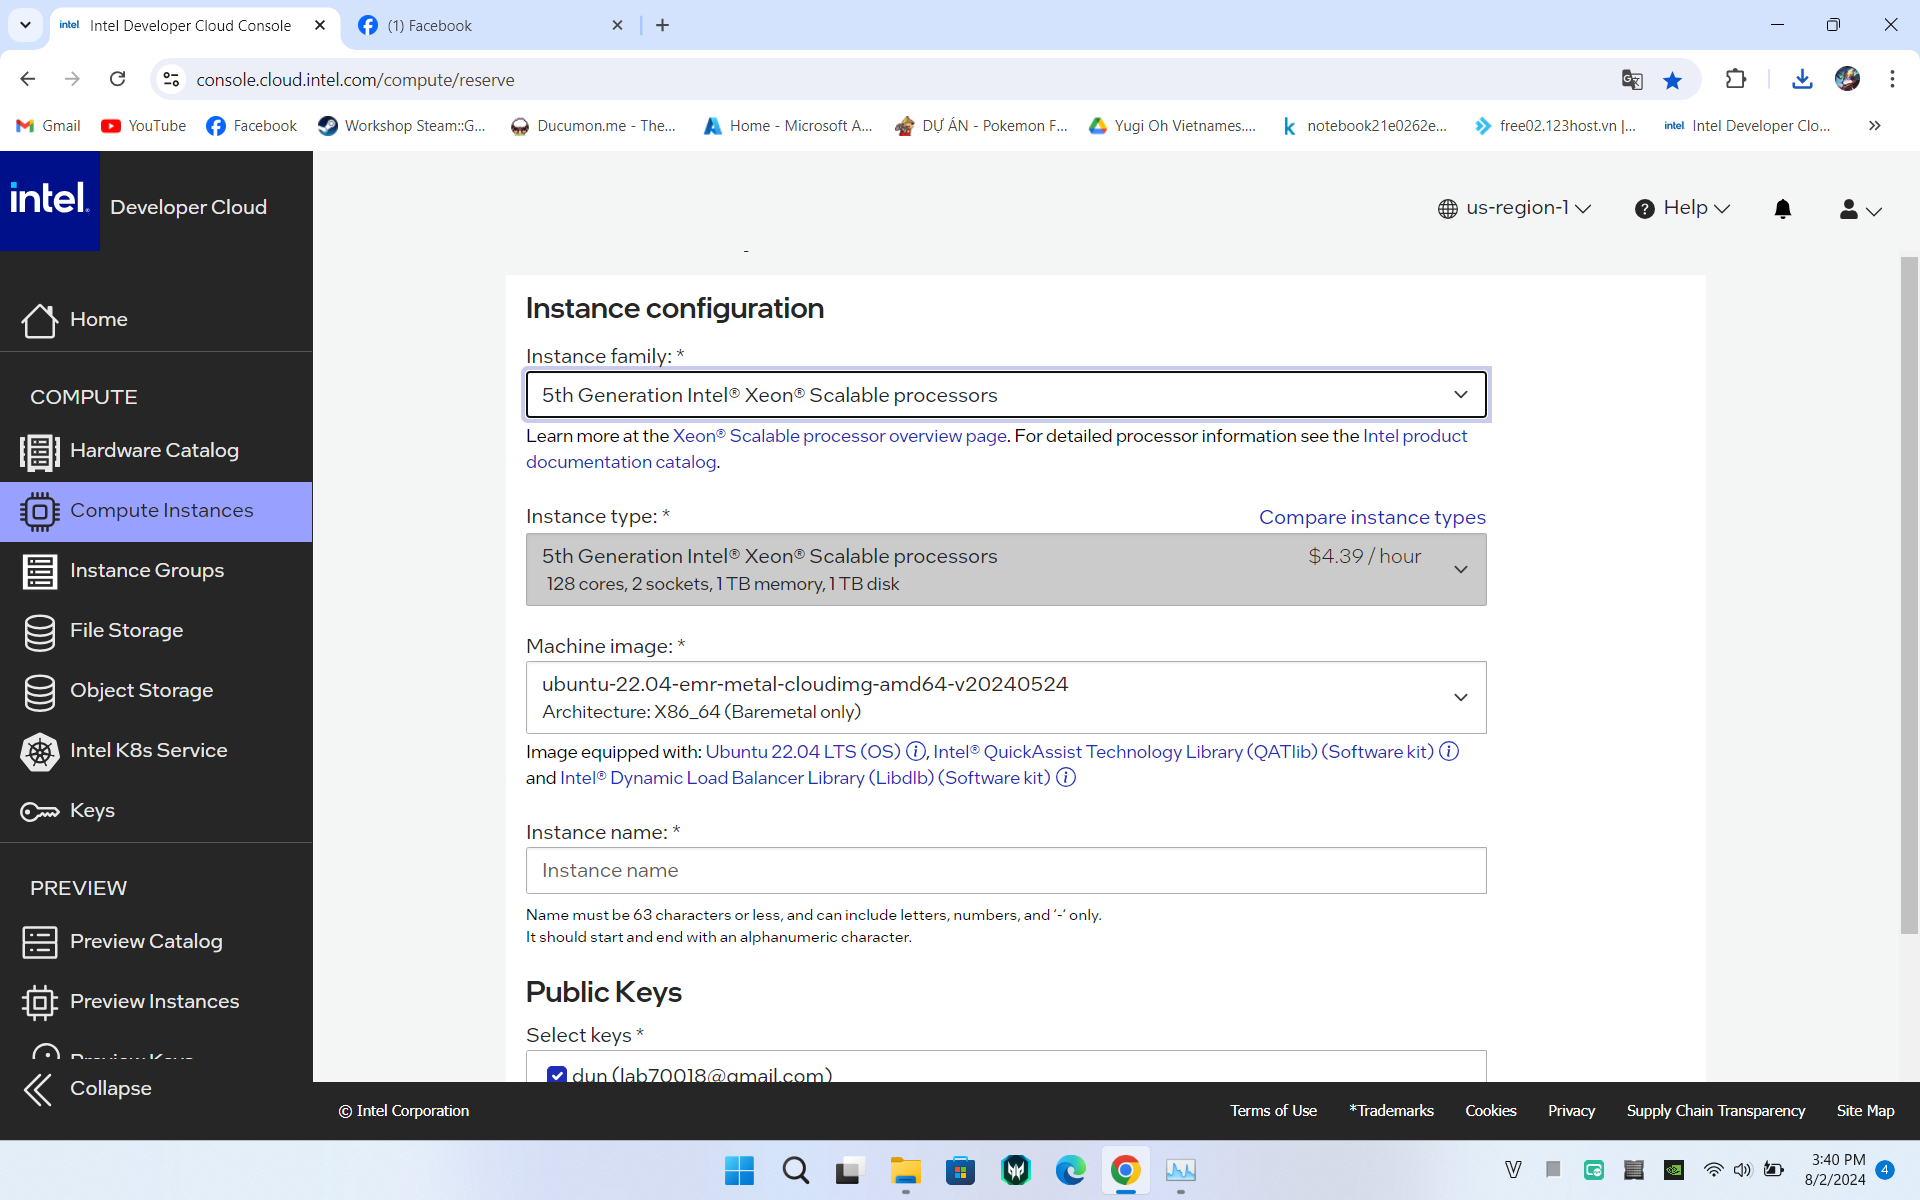
Task: Open the Instance family dropdown
Action: pos(1006,395)
